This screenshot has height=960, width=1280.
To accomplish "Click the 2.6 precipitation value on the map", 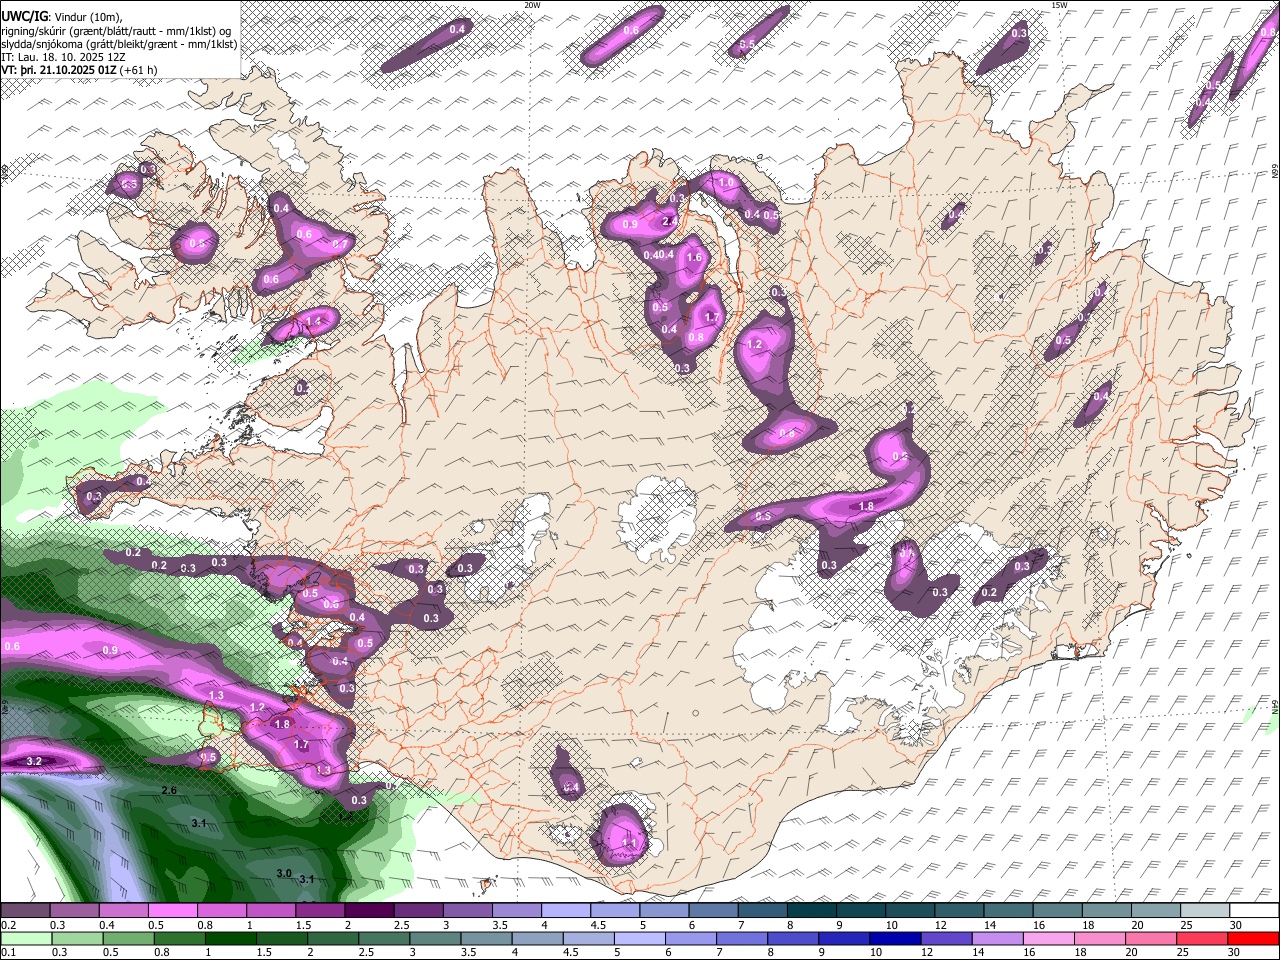I will pos(169,790).
